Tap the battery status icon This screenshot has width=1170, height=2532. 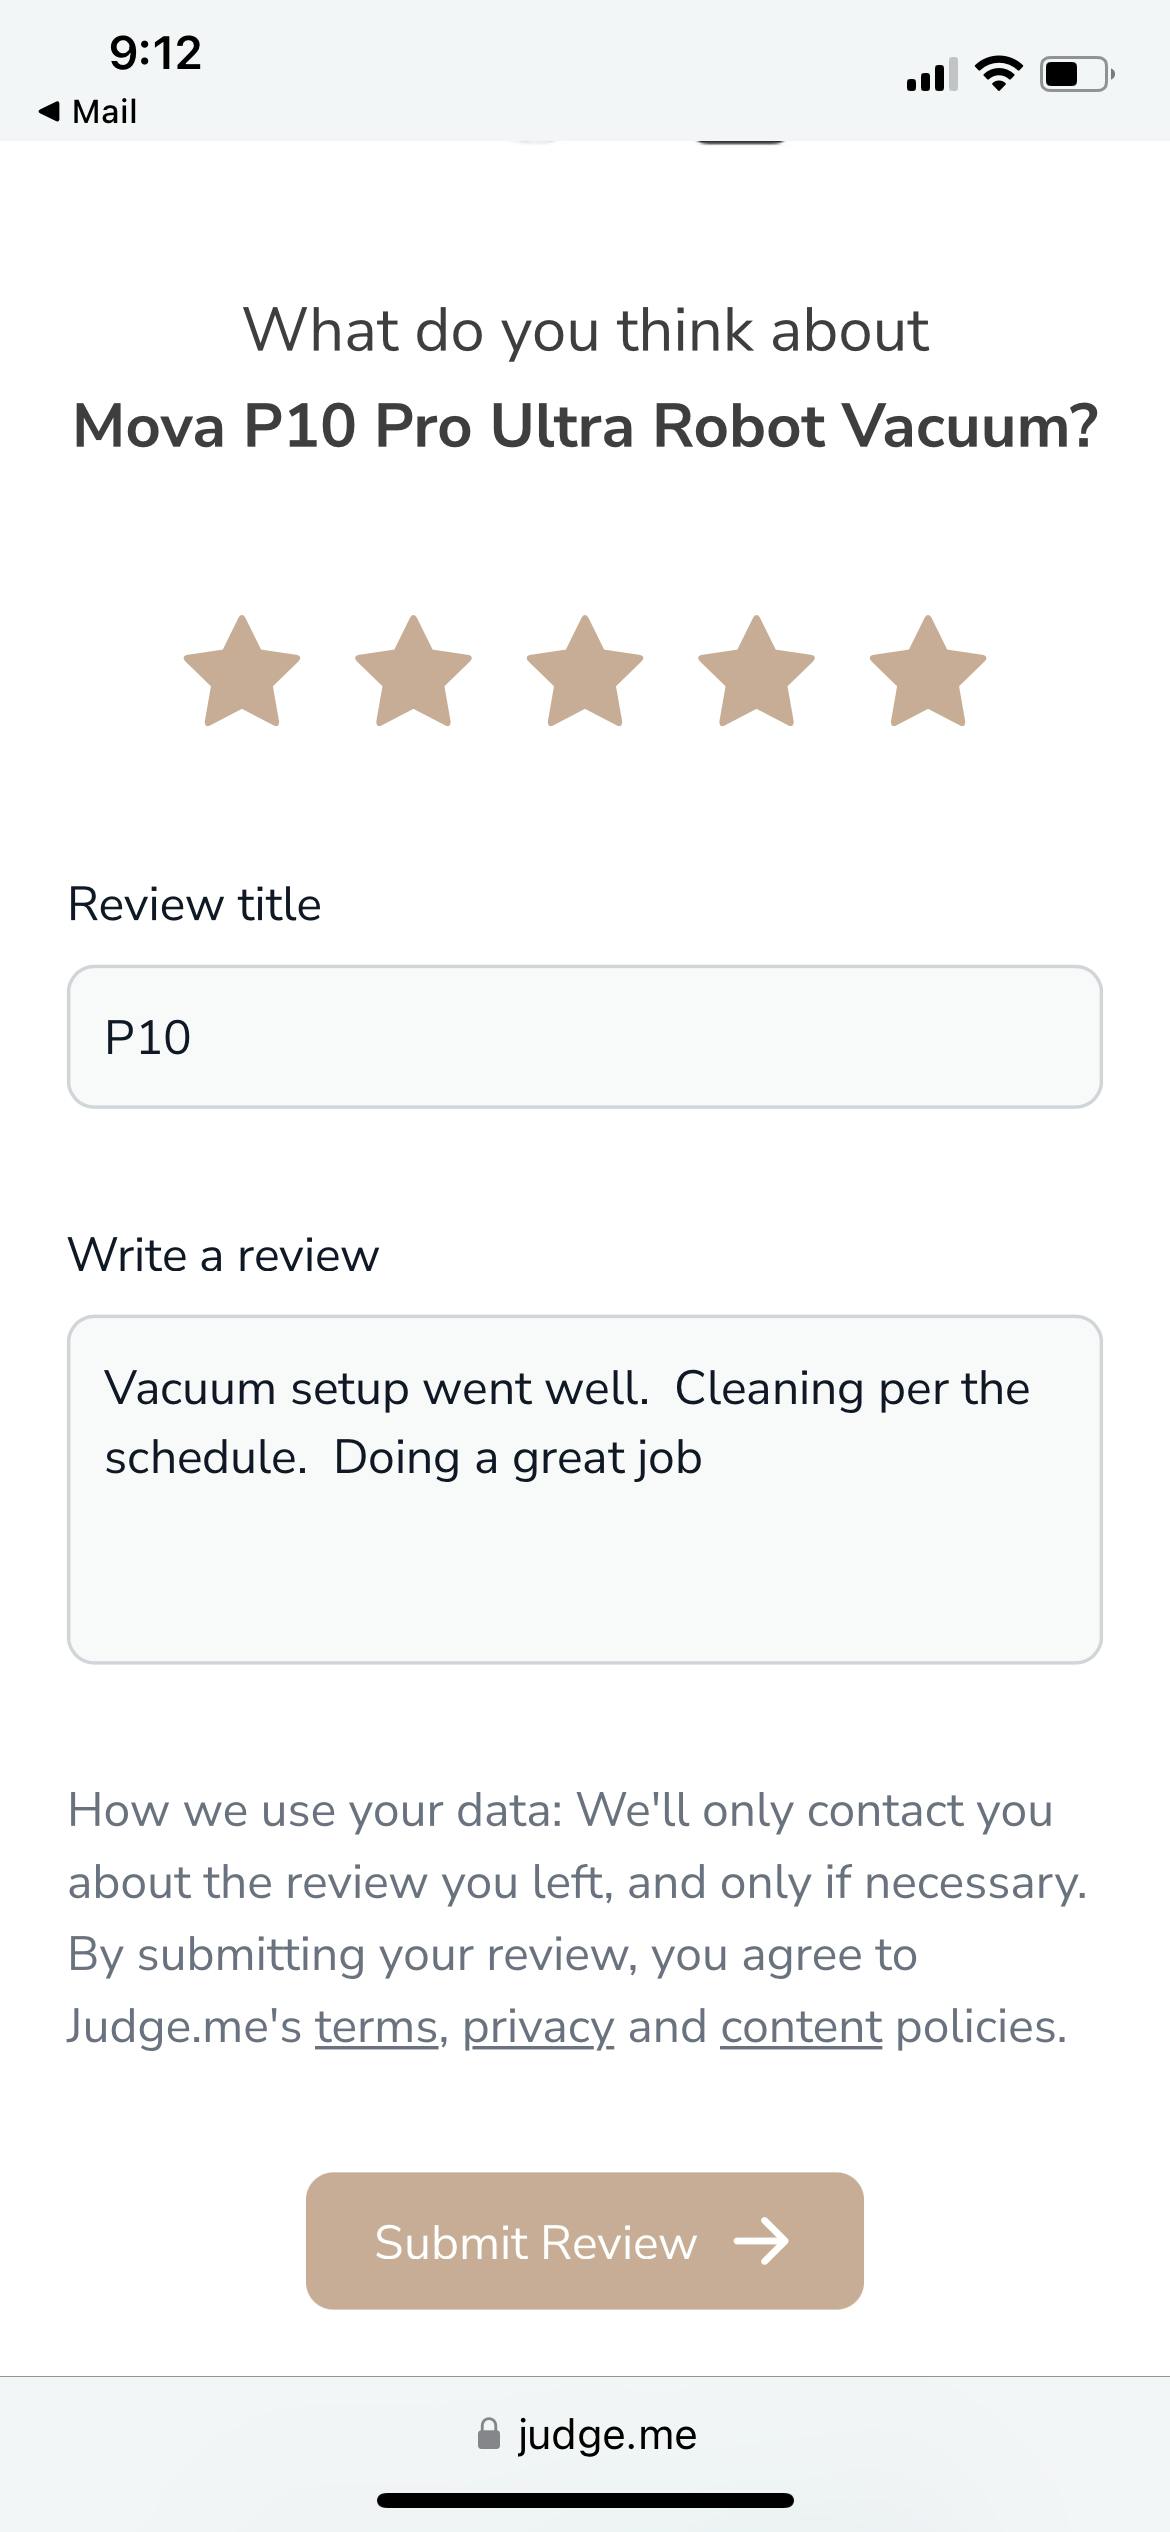[1077, 75]
